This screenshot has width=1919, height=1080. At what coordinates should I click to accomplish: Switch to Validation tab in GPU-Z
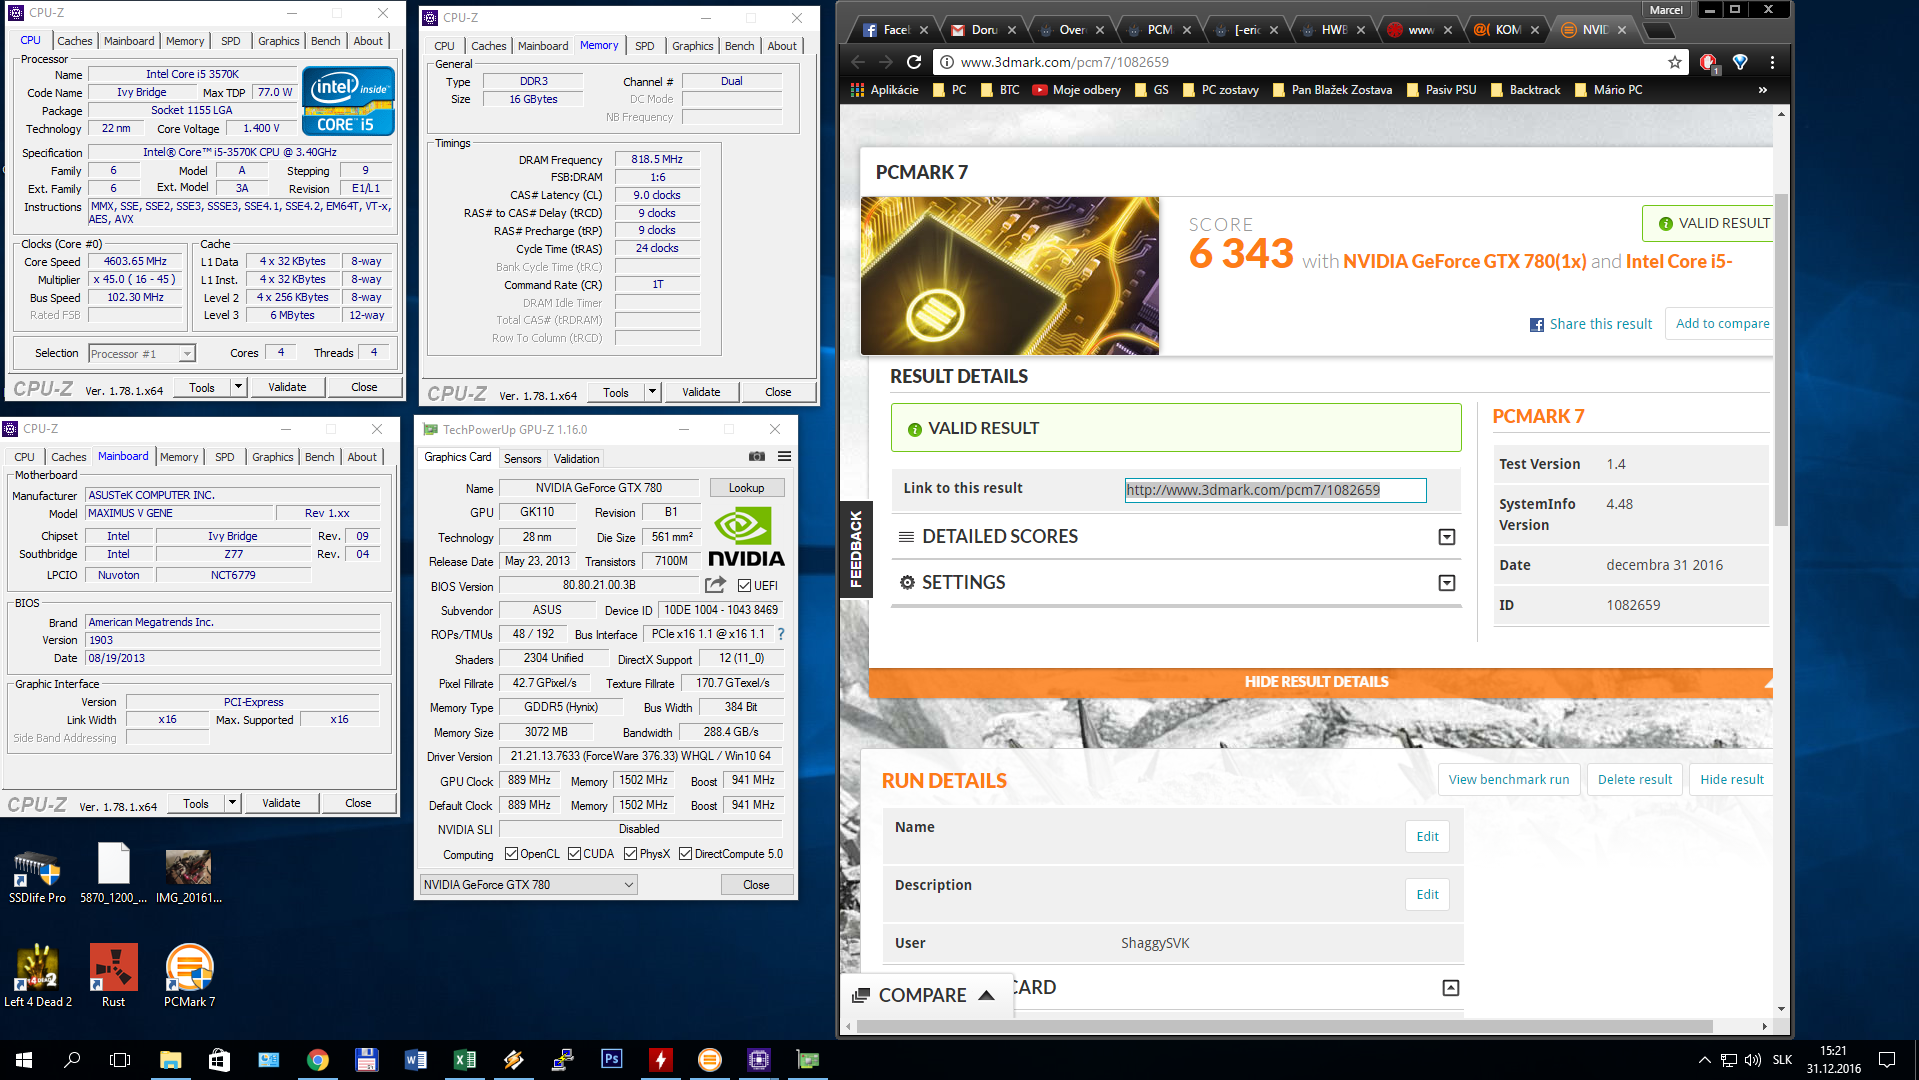point(577,459)
